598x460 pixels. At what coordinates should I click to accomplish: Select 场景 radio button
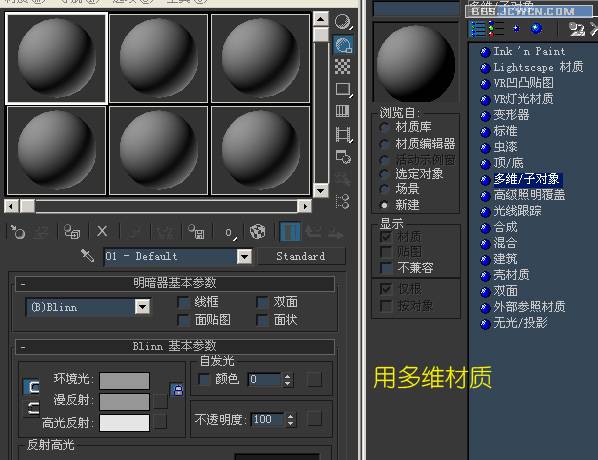384,189
